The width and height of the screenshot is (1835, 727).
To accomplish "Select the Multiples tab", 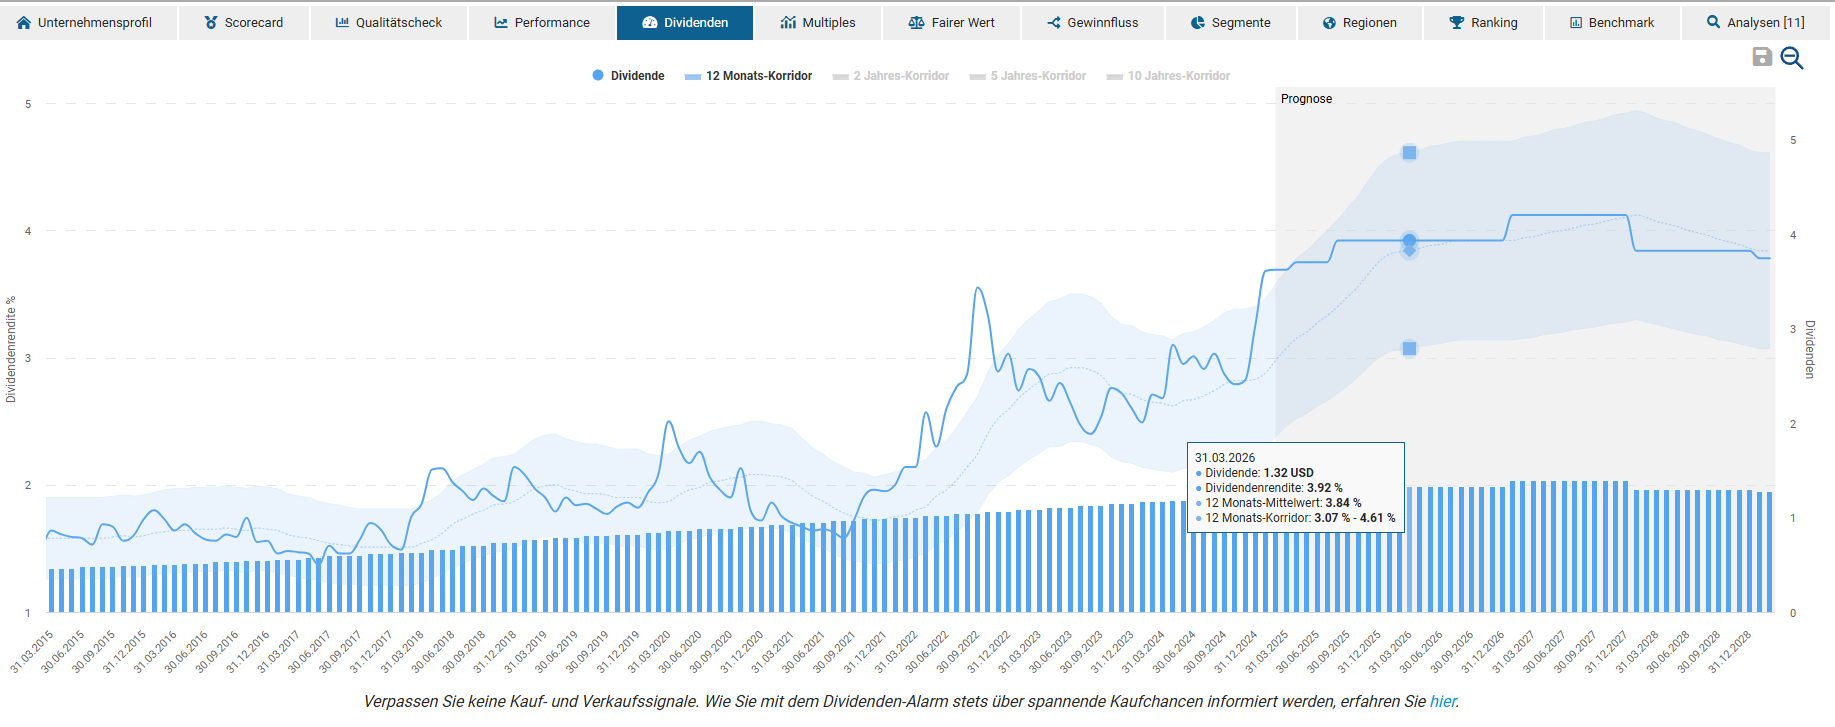I will [818, 22].
